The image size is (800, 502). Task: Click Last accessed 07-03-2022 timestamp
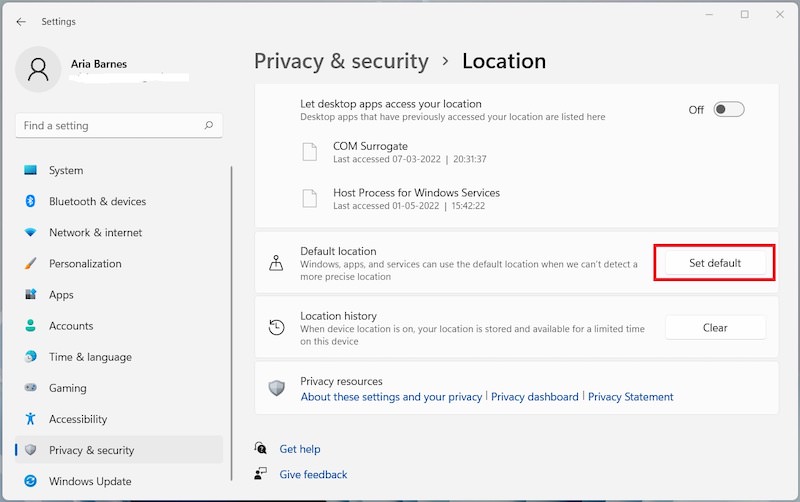click(x=410, y=159)
